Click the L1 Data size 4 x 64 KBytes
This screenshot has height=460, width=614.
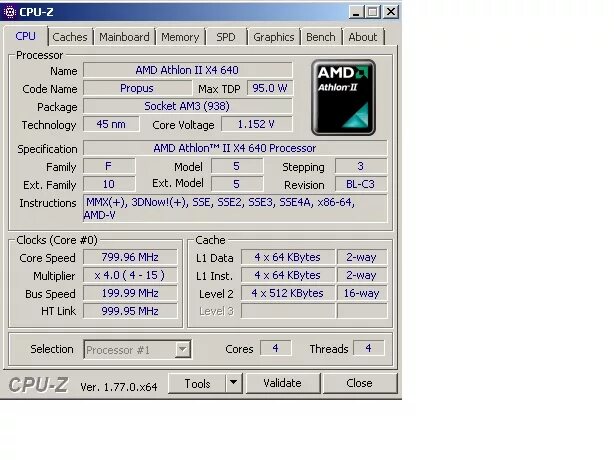[x=288, y=257]
